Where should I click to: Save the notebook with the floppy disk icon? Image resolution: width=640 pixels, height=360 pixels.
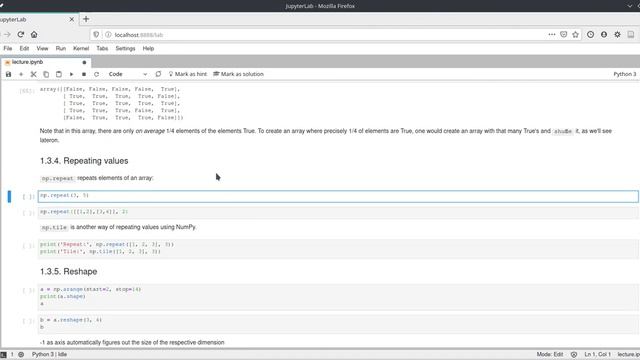click(x=8, y=74)
